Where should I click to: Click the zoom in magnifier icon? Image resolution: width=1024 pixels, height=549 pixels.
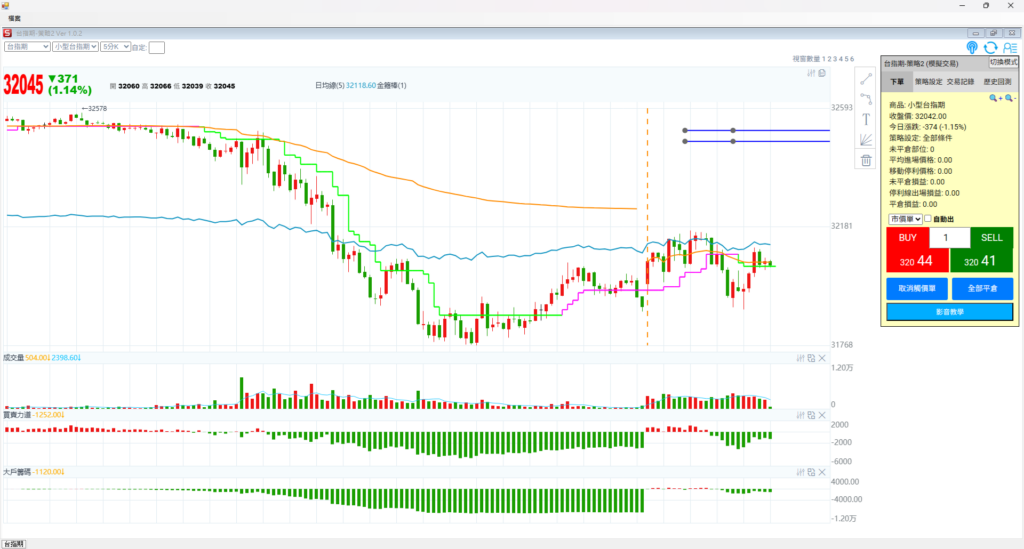tap(996, 98)
